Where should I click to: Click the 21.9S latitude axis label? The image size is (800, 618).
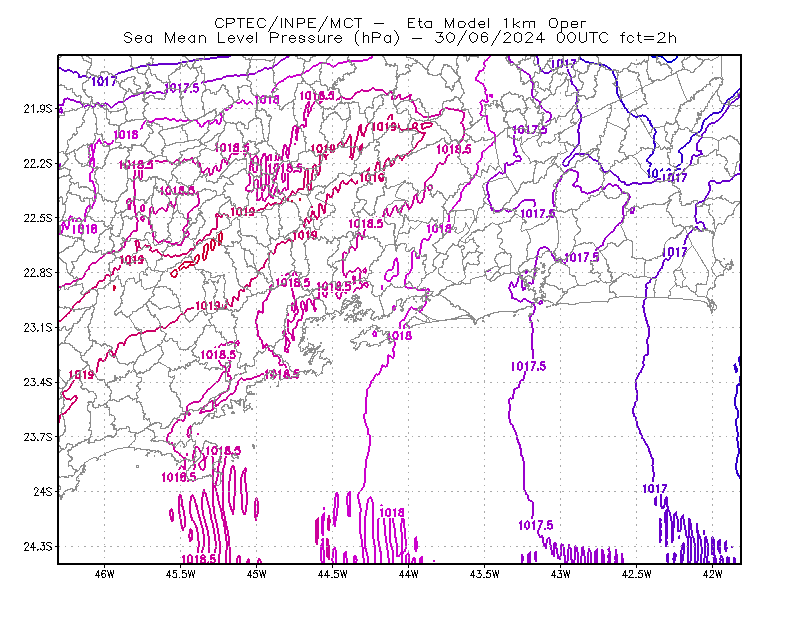coord(38,109)
